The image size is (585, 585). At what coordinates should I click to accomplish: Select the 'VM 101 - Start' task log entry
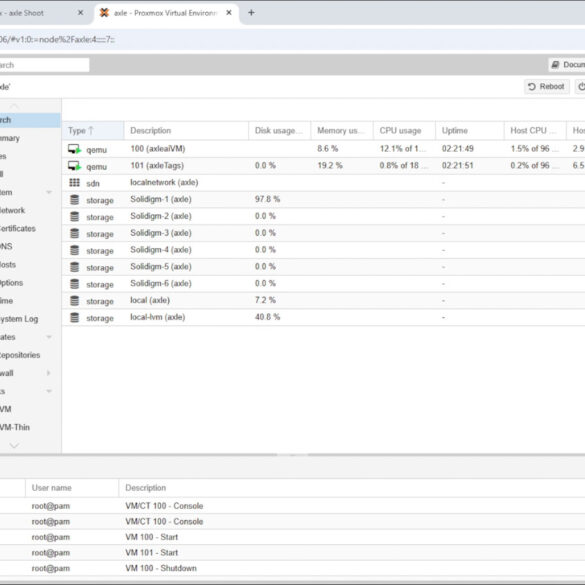292,553
